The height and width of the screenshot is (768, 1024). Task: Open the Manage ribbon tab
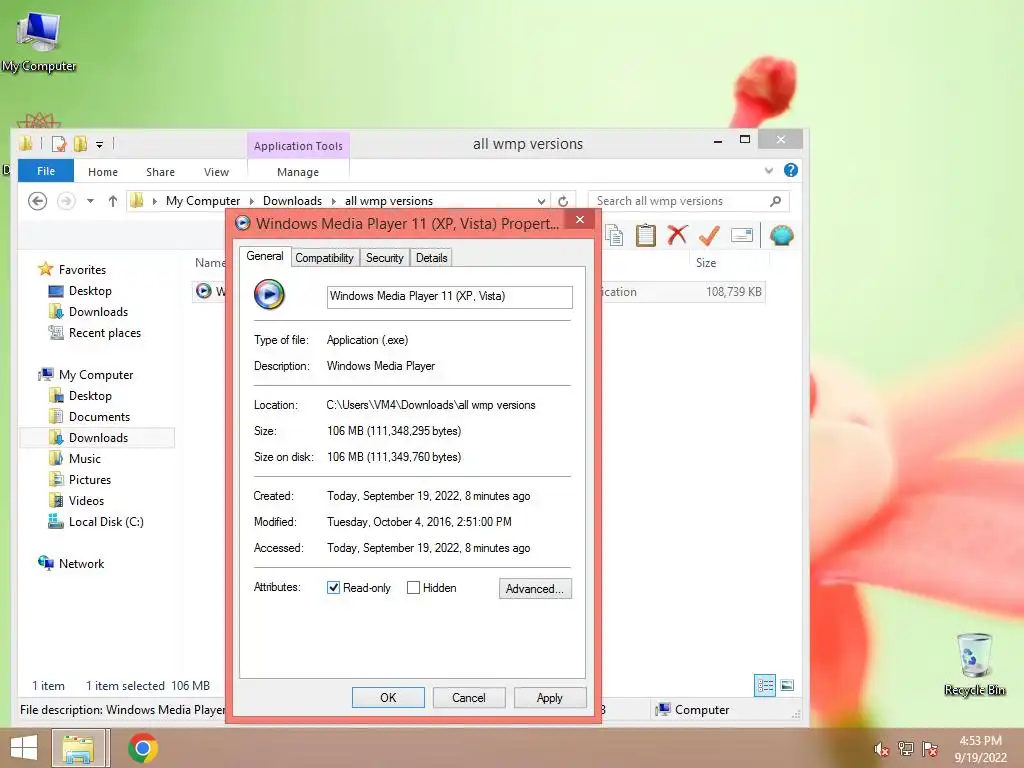click(298, 172)
